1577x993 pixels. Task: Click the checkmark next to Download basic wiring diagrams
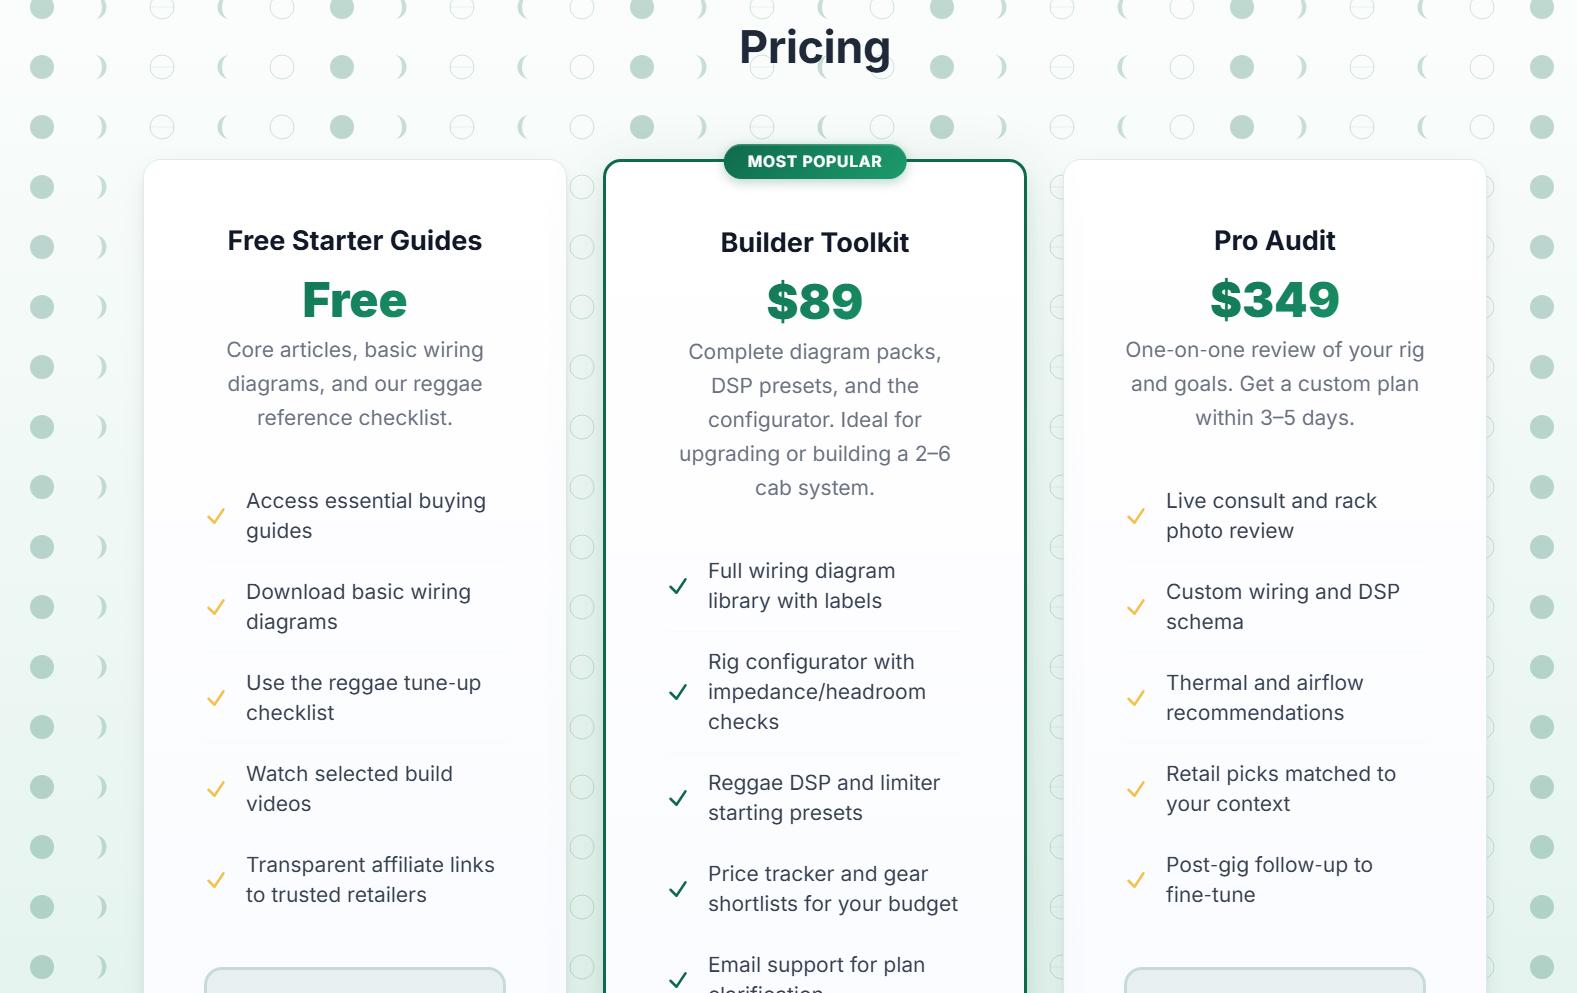[x=216, y=607]
